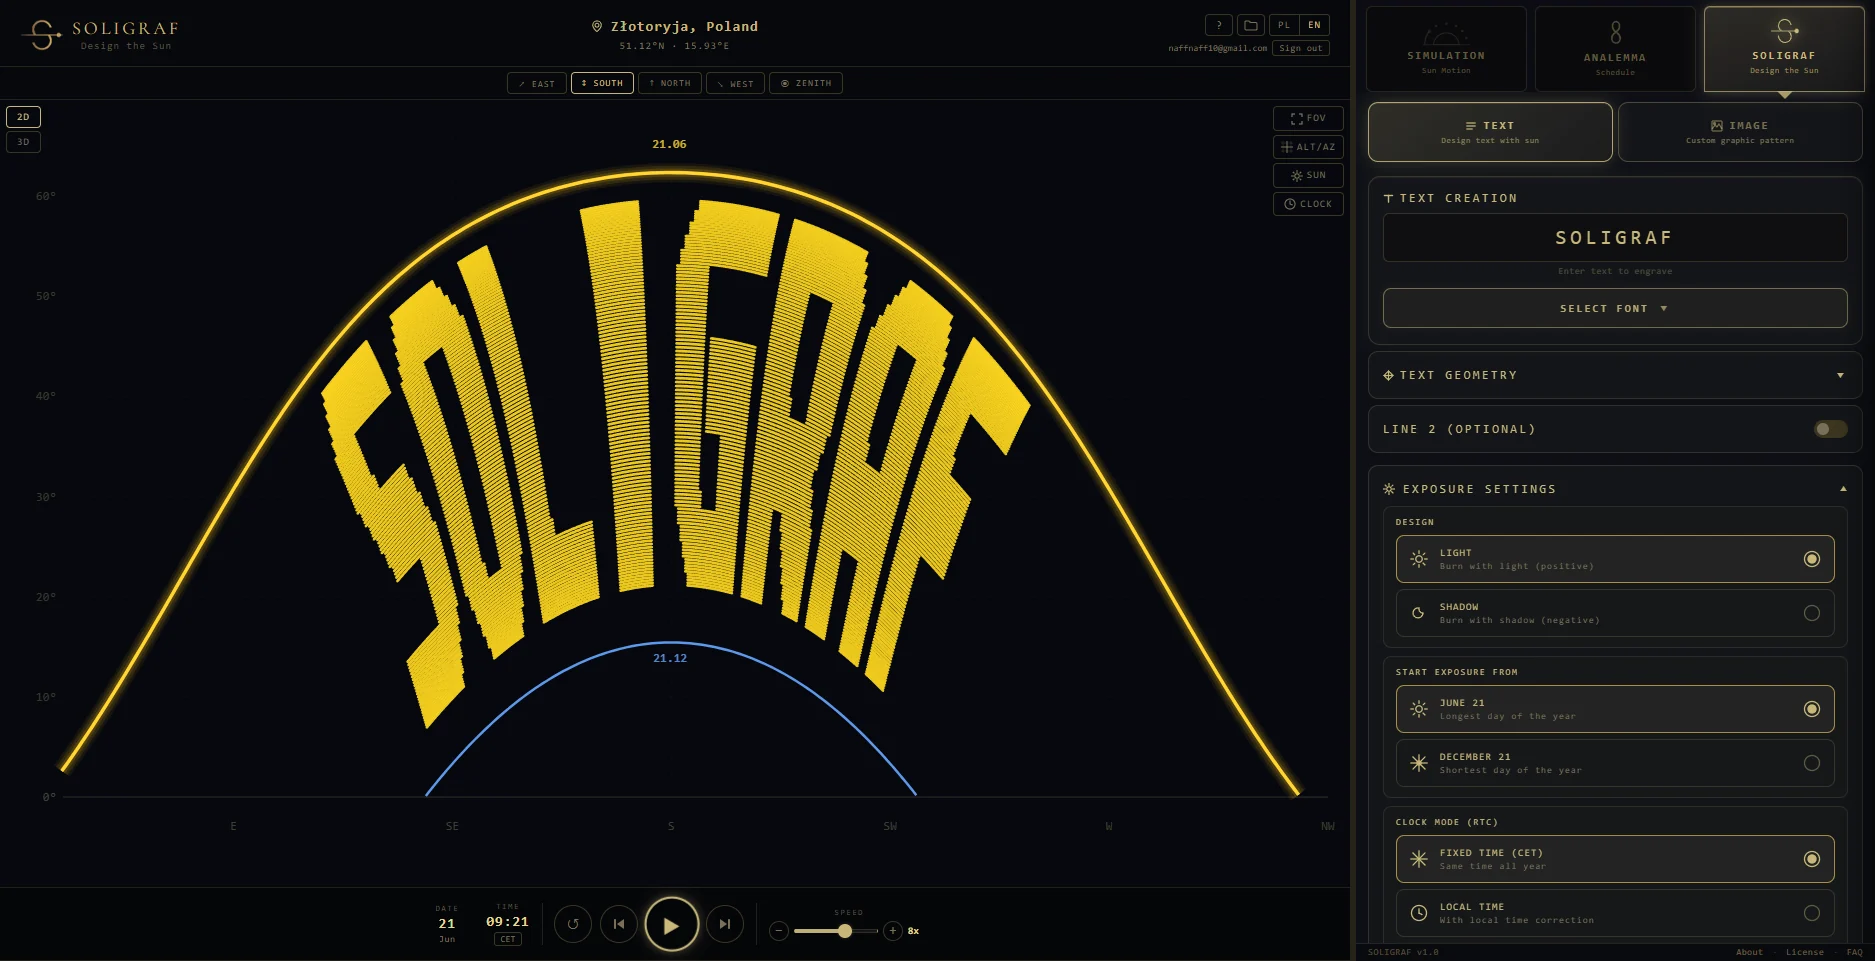Click the Local Time clock icon
This screenshot has height=961, width=1875.
tap(1419, 913)
